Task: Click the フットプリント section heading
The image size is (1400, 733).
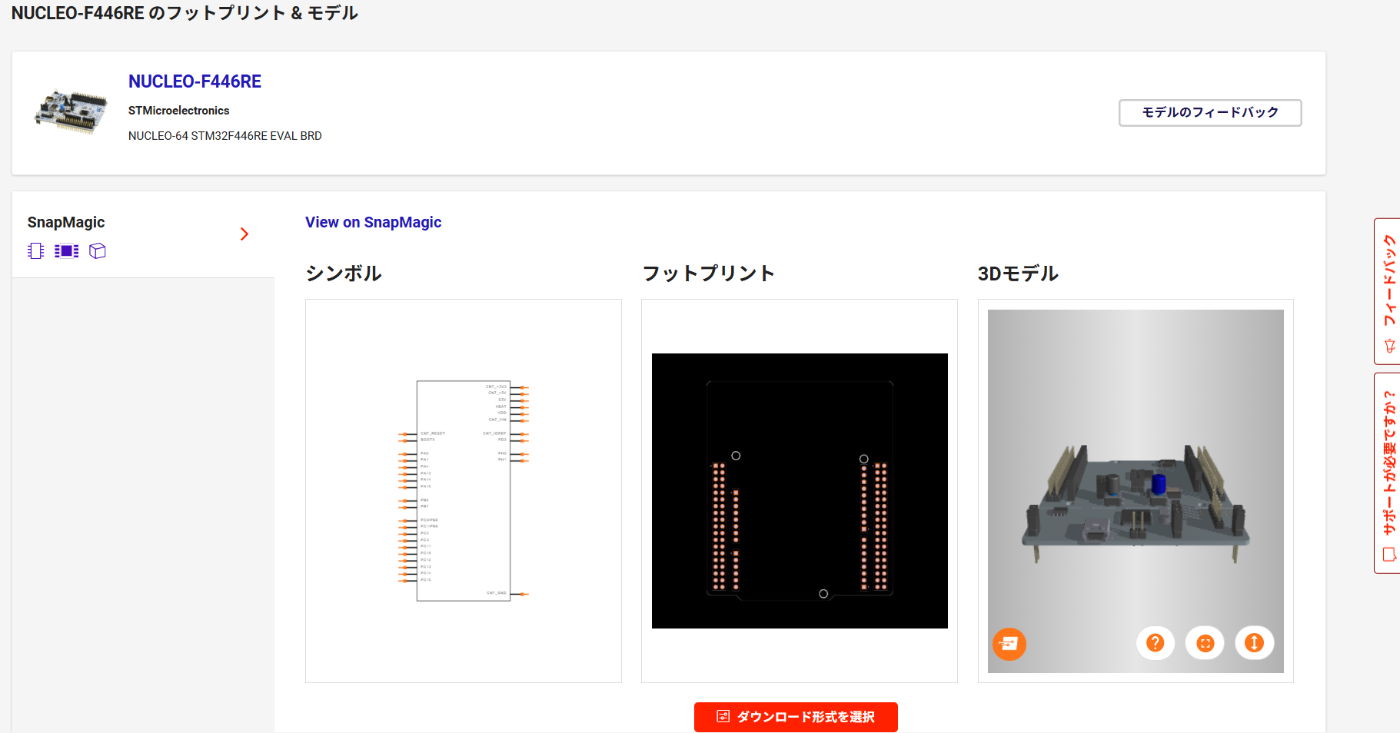Action: [x=708, y=273]
